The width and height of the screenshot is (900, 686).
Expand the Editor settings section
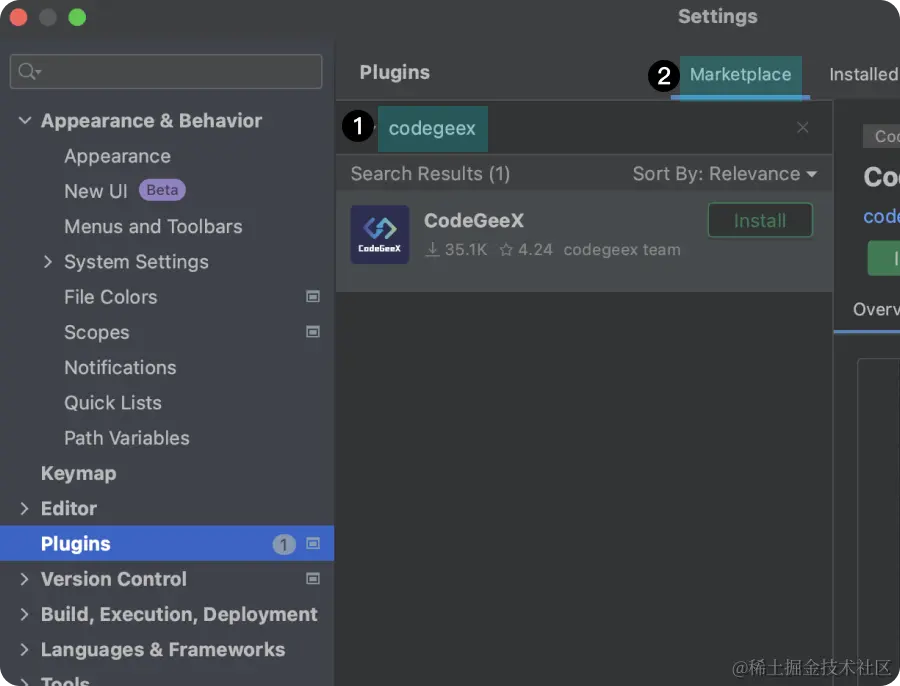click(24, 508)
